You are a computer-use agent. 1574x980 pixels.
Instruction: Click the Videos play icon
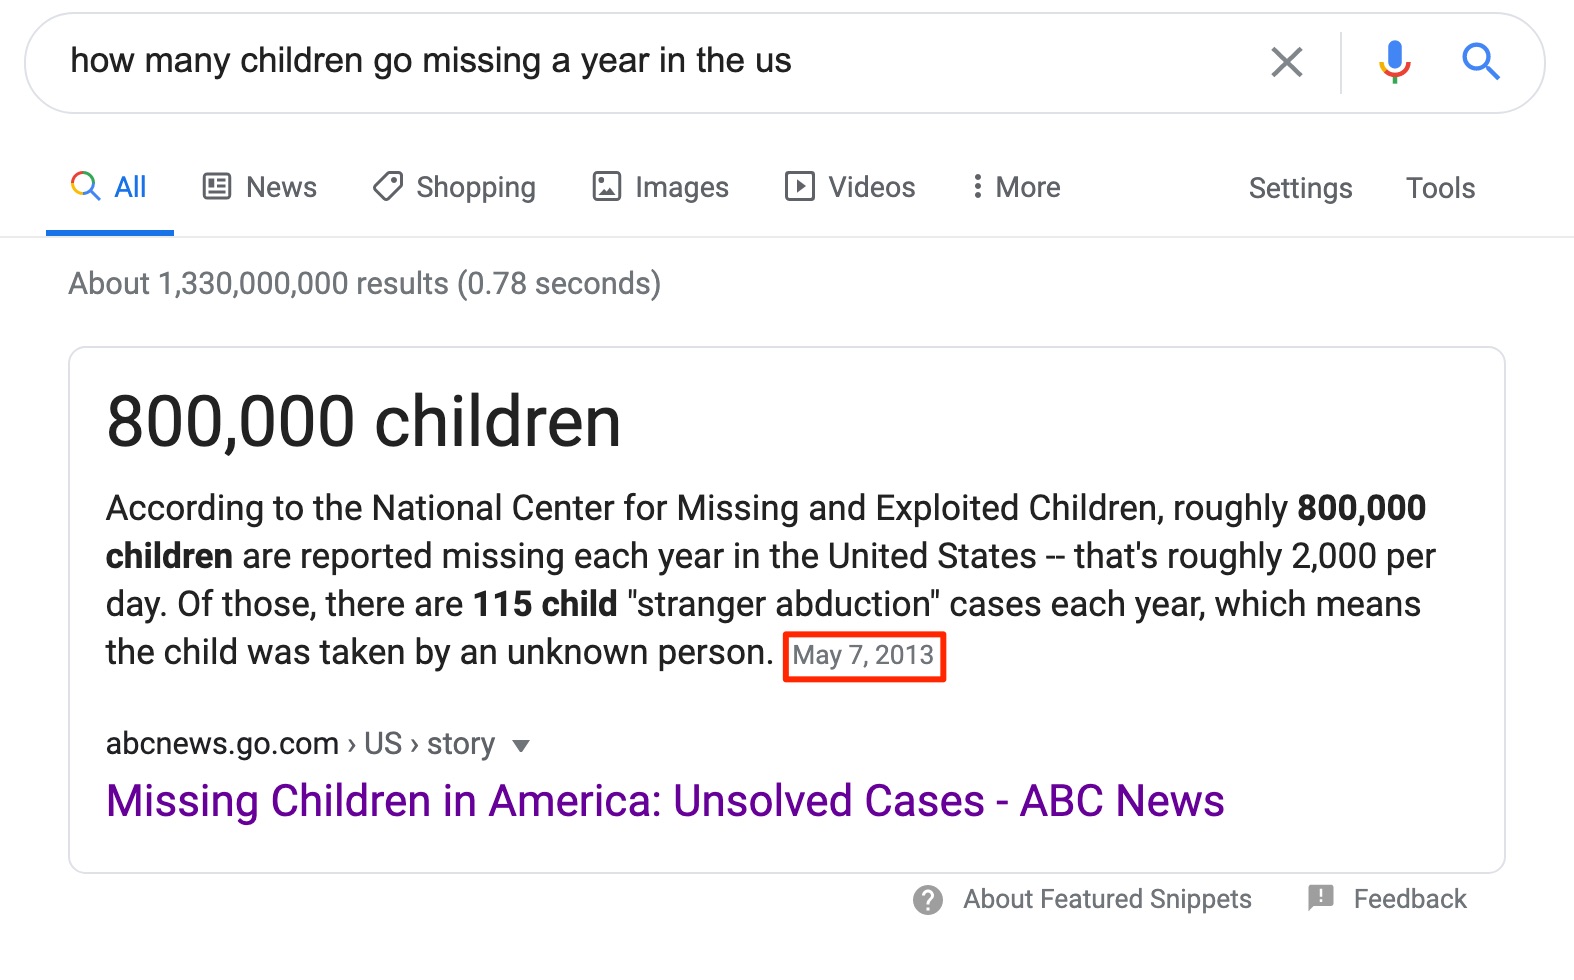point(800,186)
